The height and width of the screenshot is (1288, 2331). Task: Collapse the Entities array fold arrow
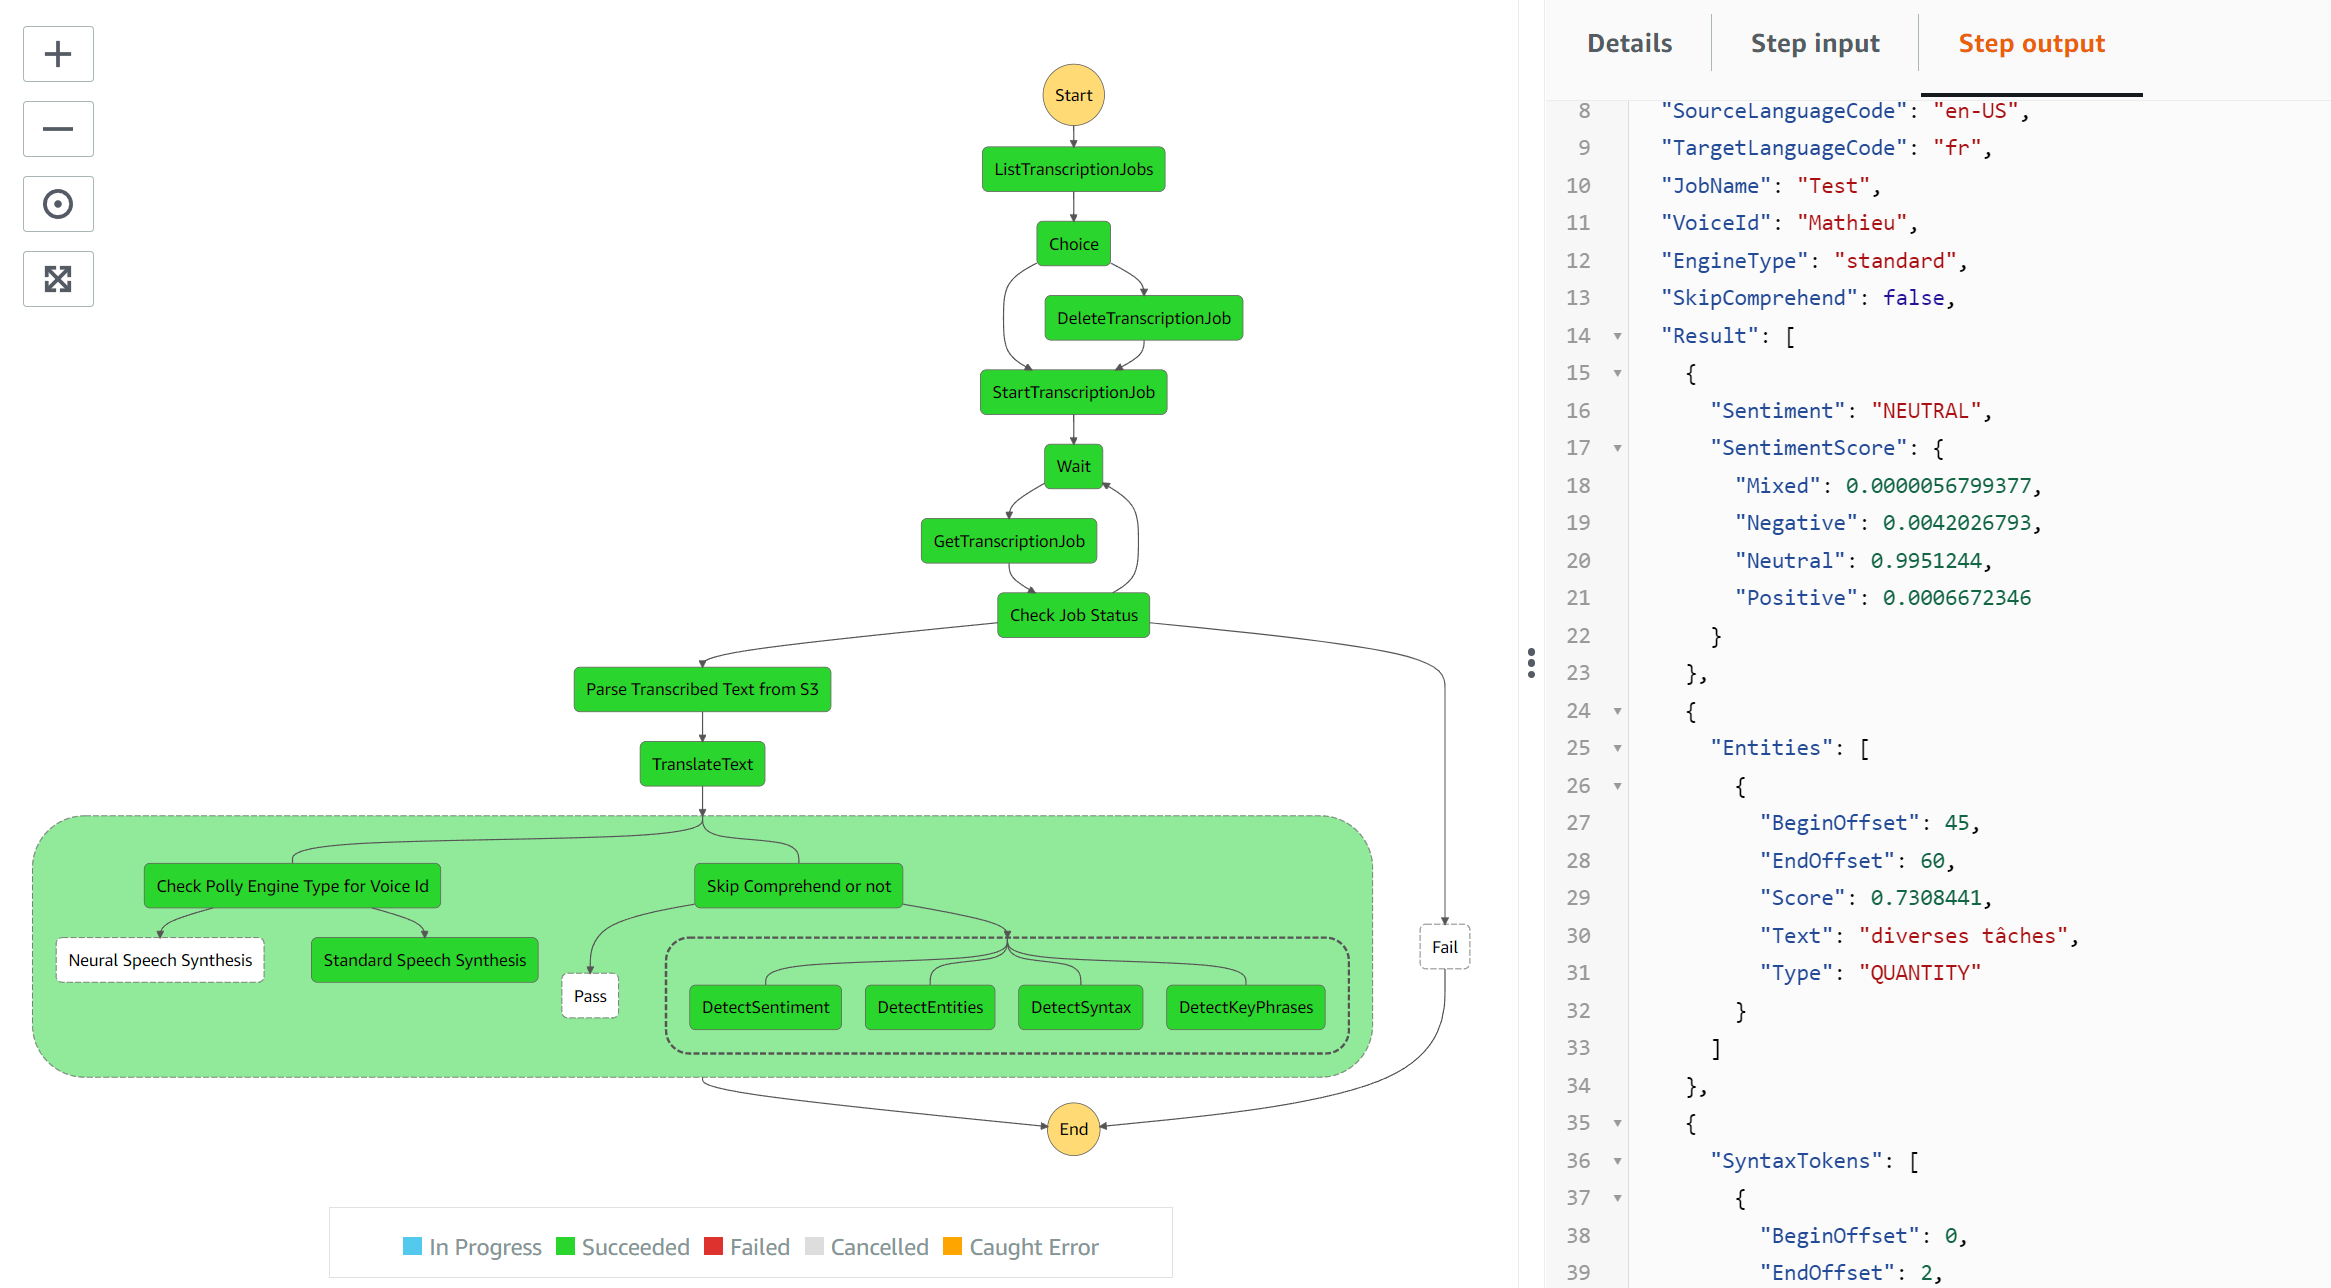(x=1617, y=748)
